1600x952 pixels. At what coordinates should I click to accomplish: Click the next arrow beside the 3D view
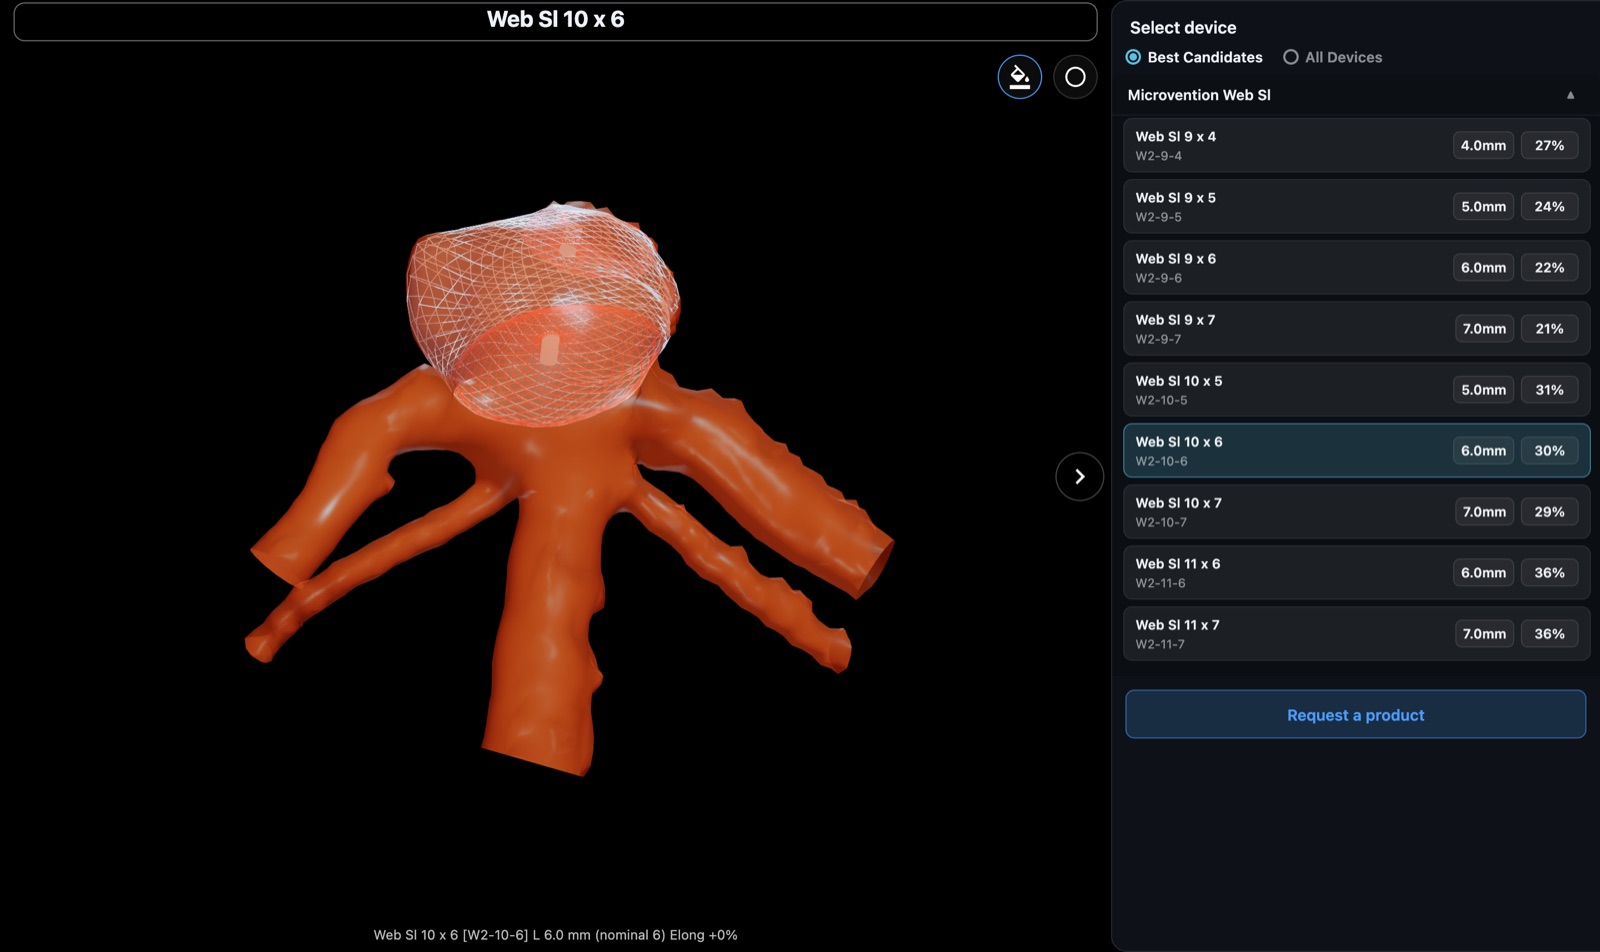[1079, 476]
